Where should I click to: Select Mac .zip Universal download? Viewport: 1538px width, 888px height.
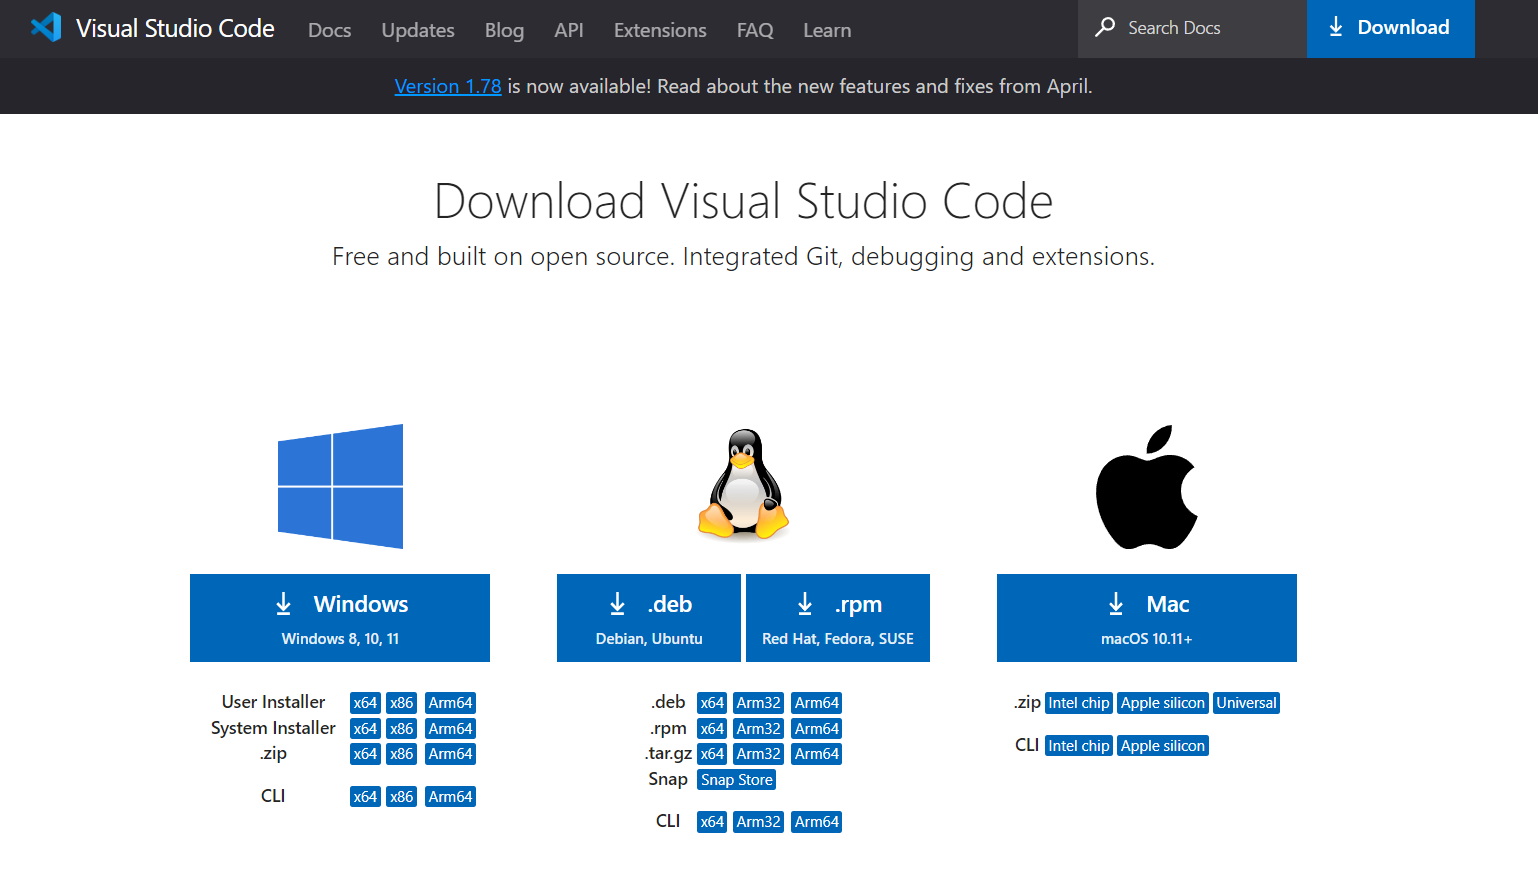tap(1246, 703)
